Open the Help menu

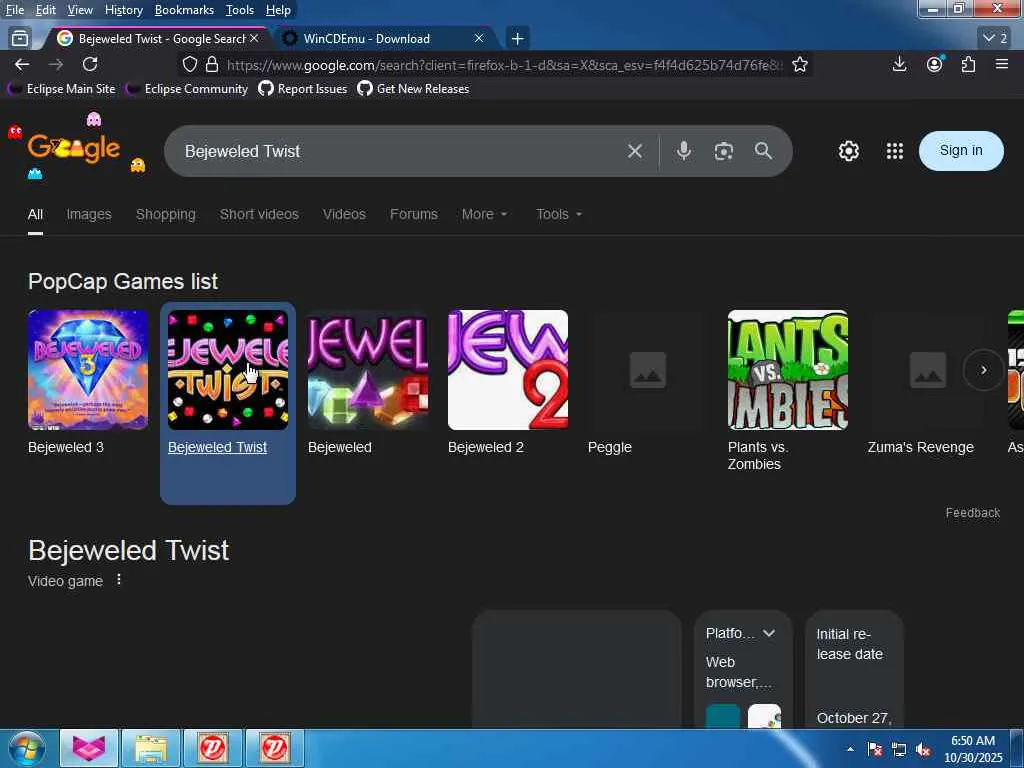[x=278, y=10]
